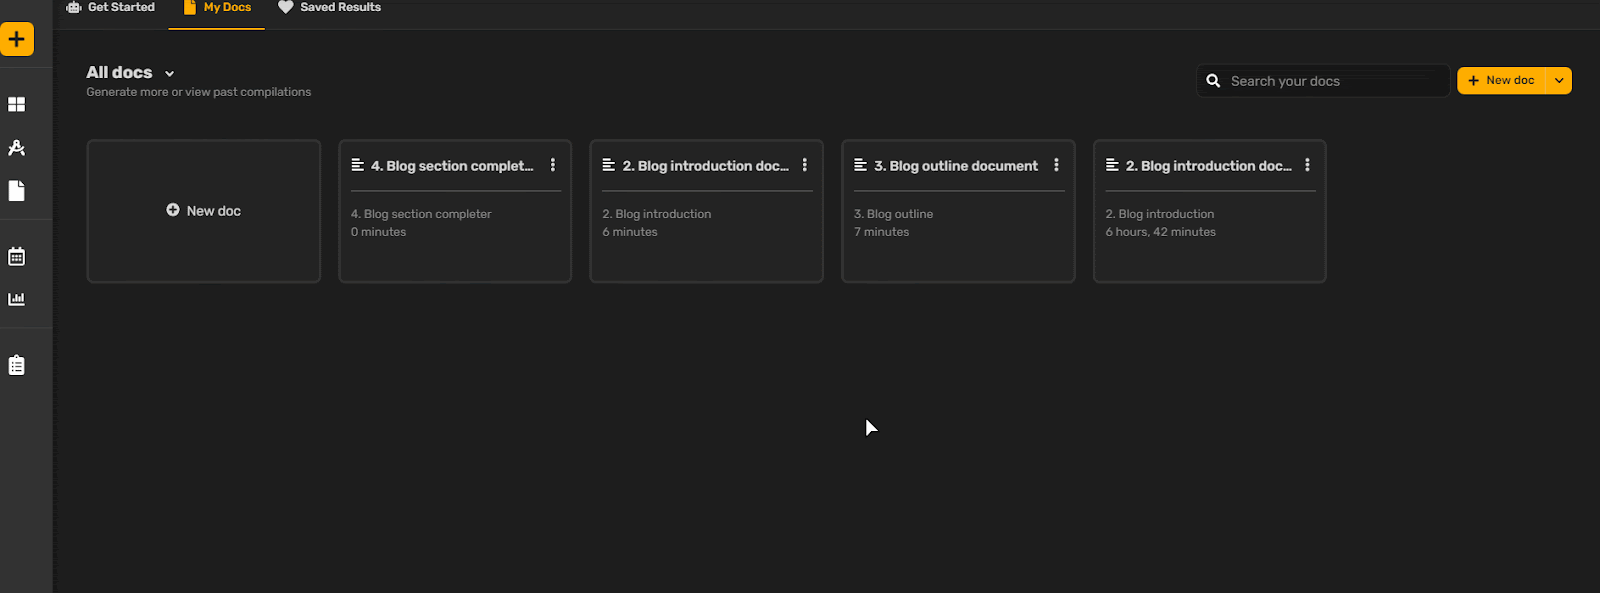Image resolution: width=1600 pixels, height=593 pixels.
Task: Open the calendar icon in sidebar
Action: tap(17, 257)
